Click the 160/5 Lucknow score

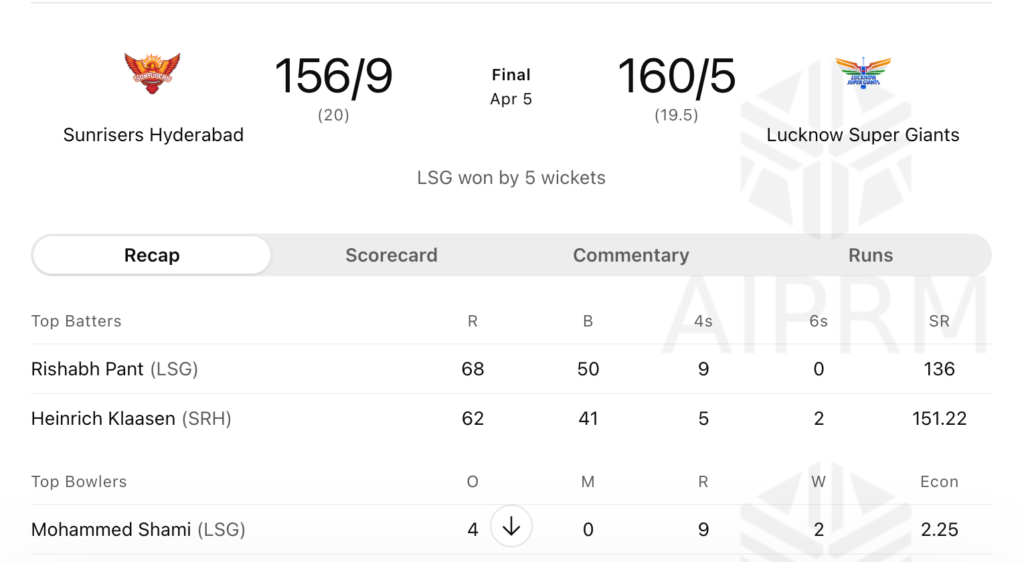point(676,77)
